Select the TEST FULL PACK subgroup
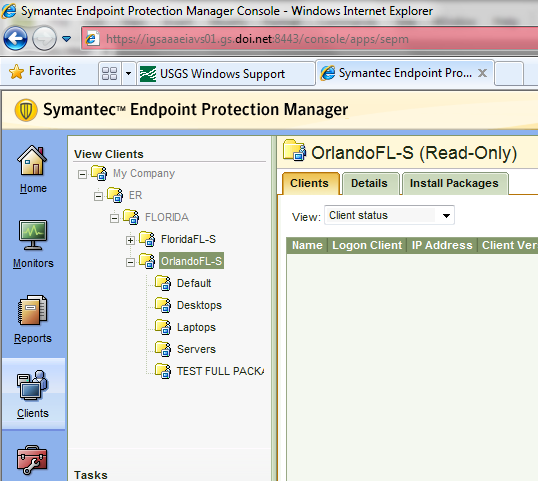The height and width of the screenshot is (481, 538). tap(220, 371)
